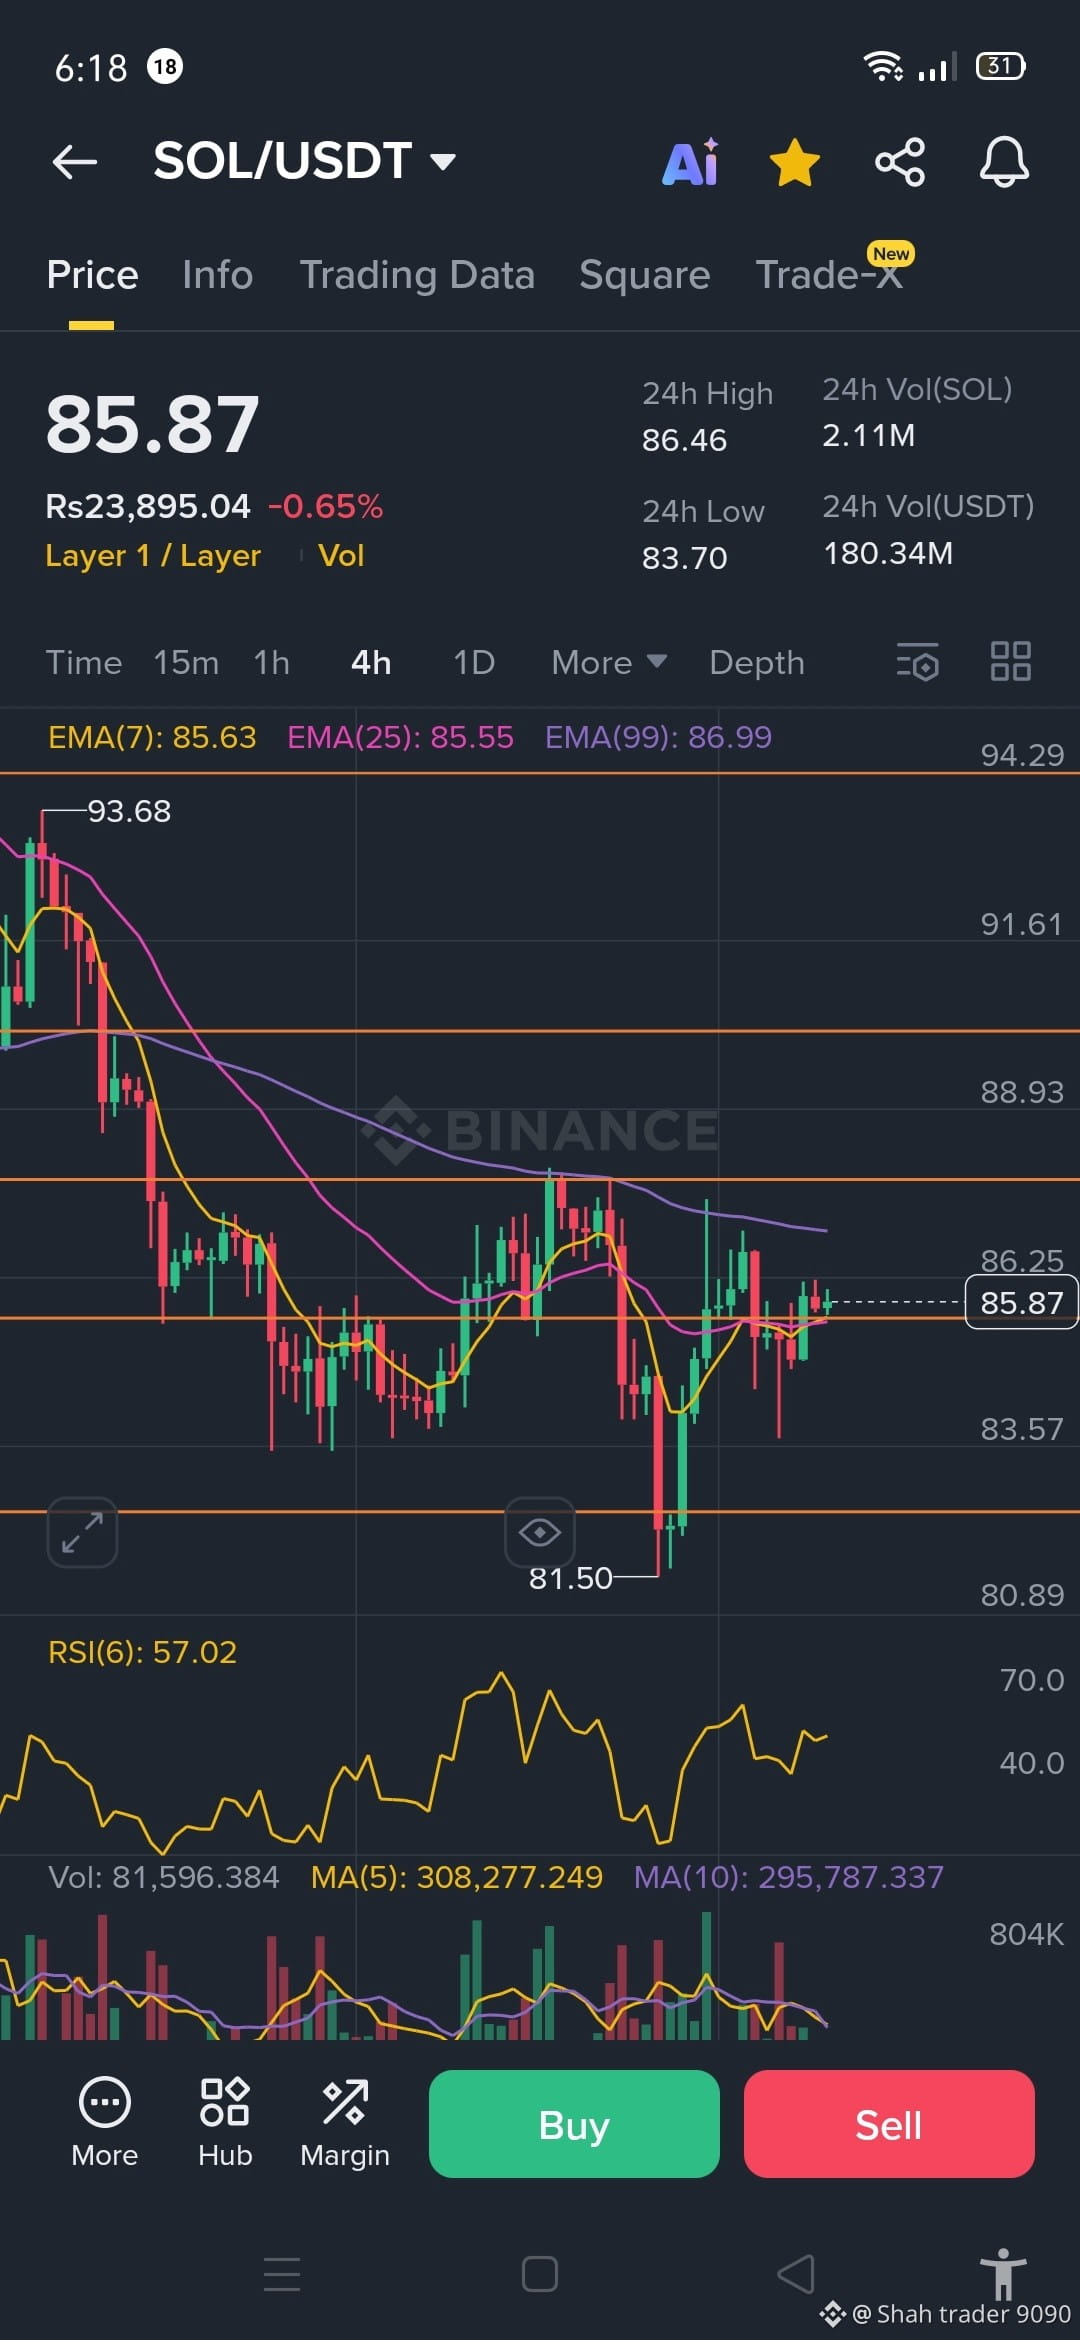Tap the red Sell button
Viewport: 1080px width, 2340px height.
click(x=889, y=2124)
